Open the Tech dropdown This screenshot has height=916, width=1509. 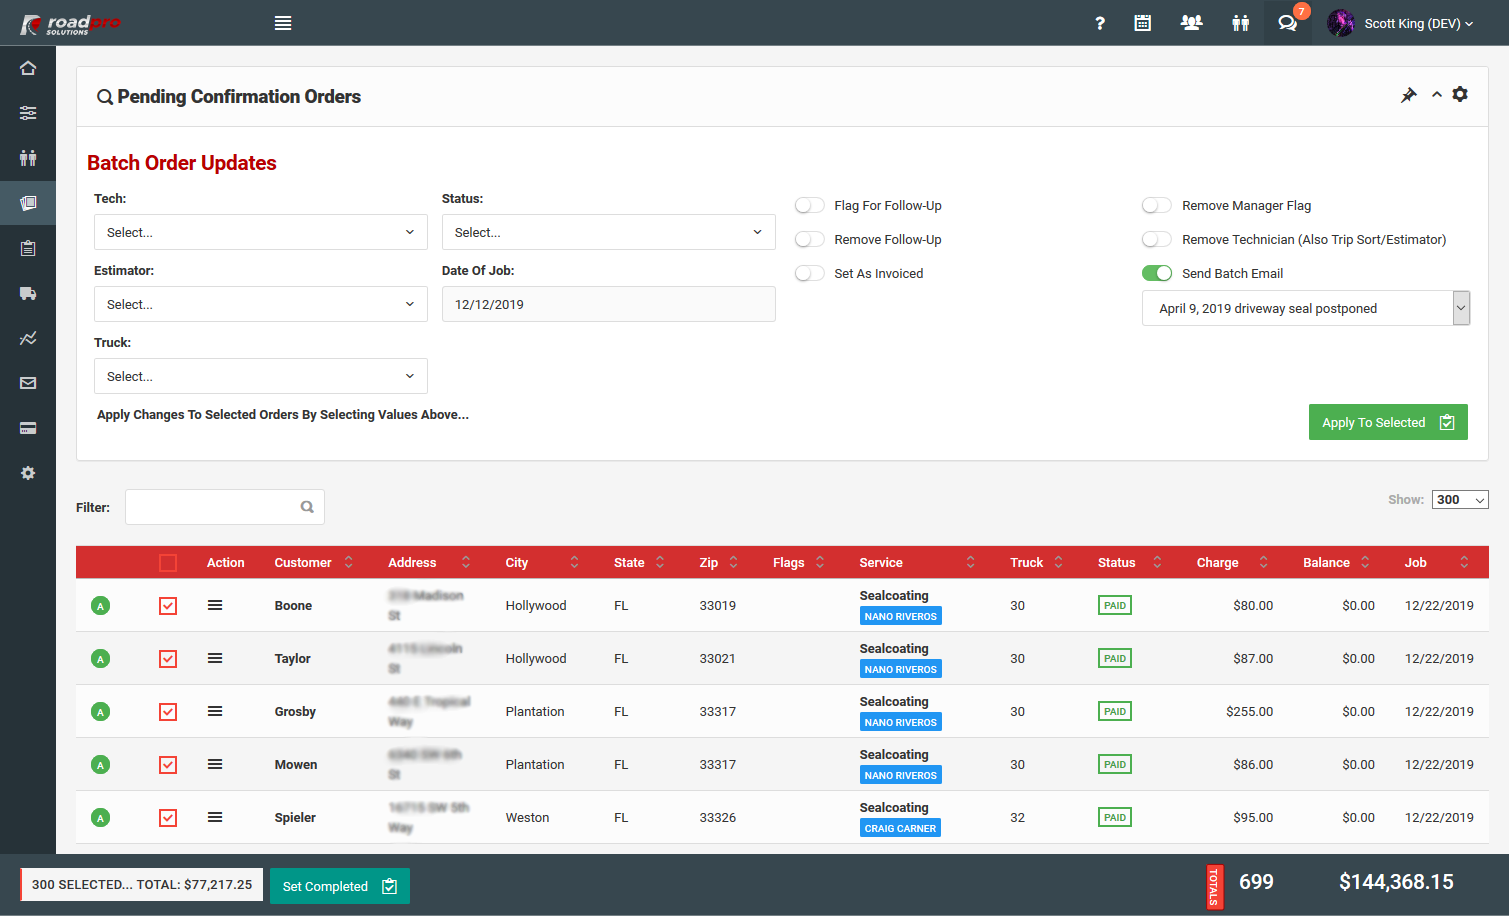tap(261, 232)
